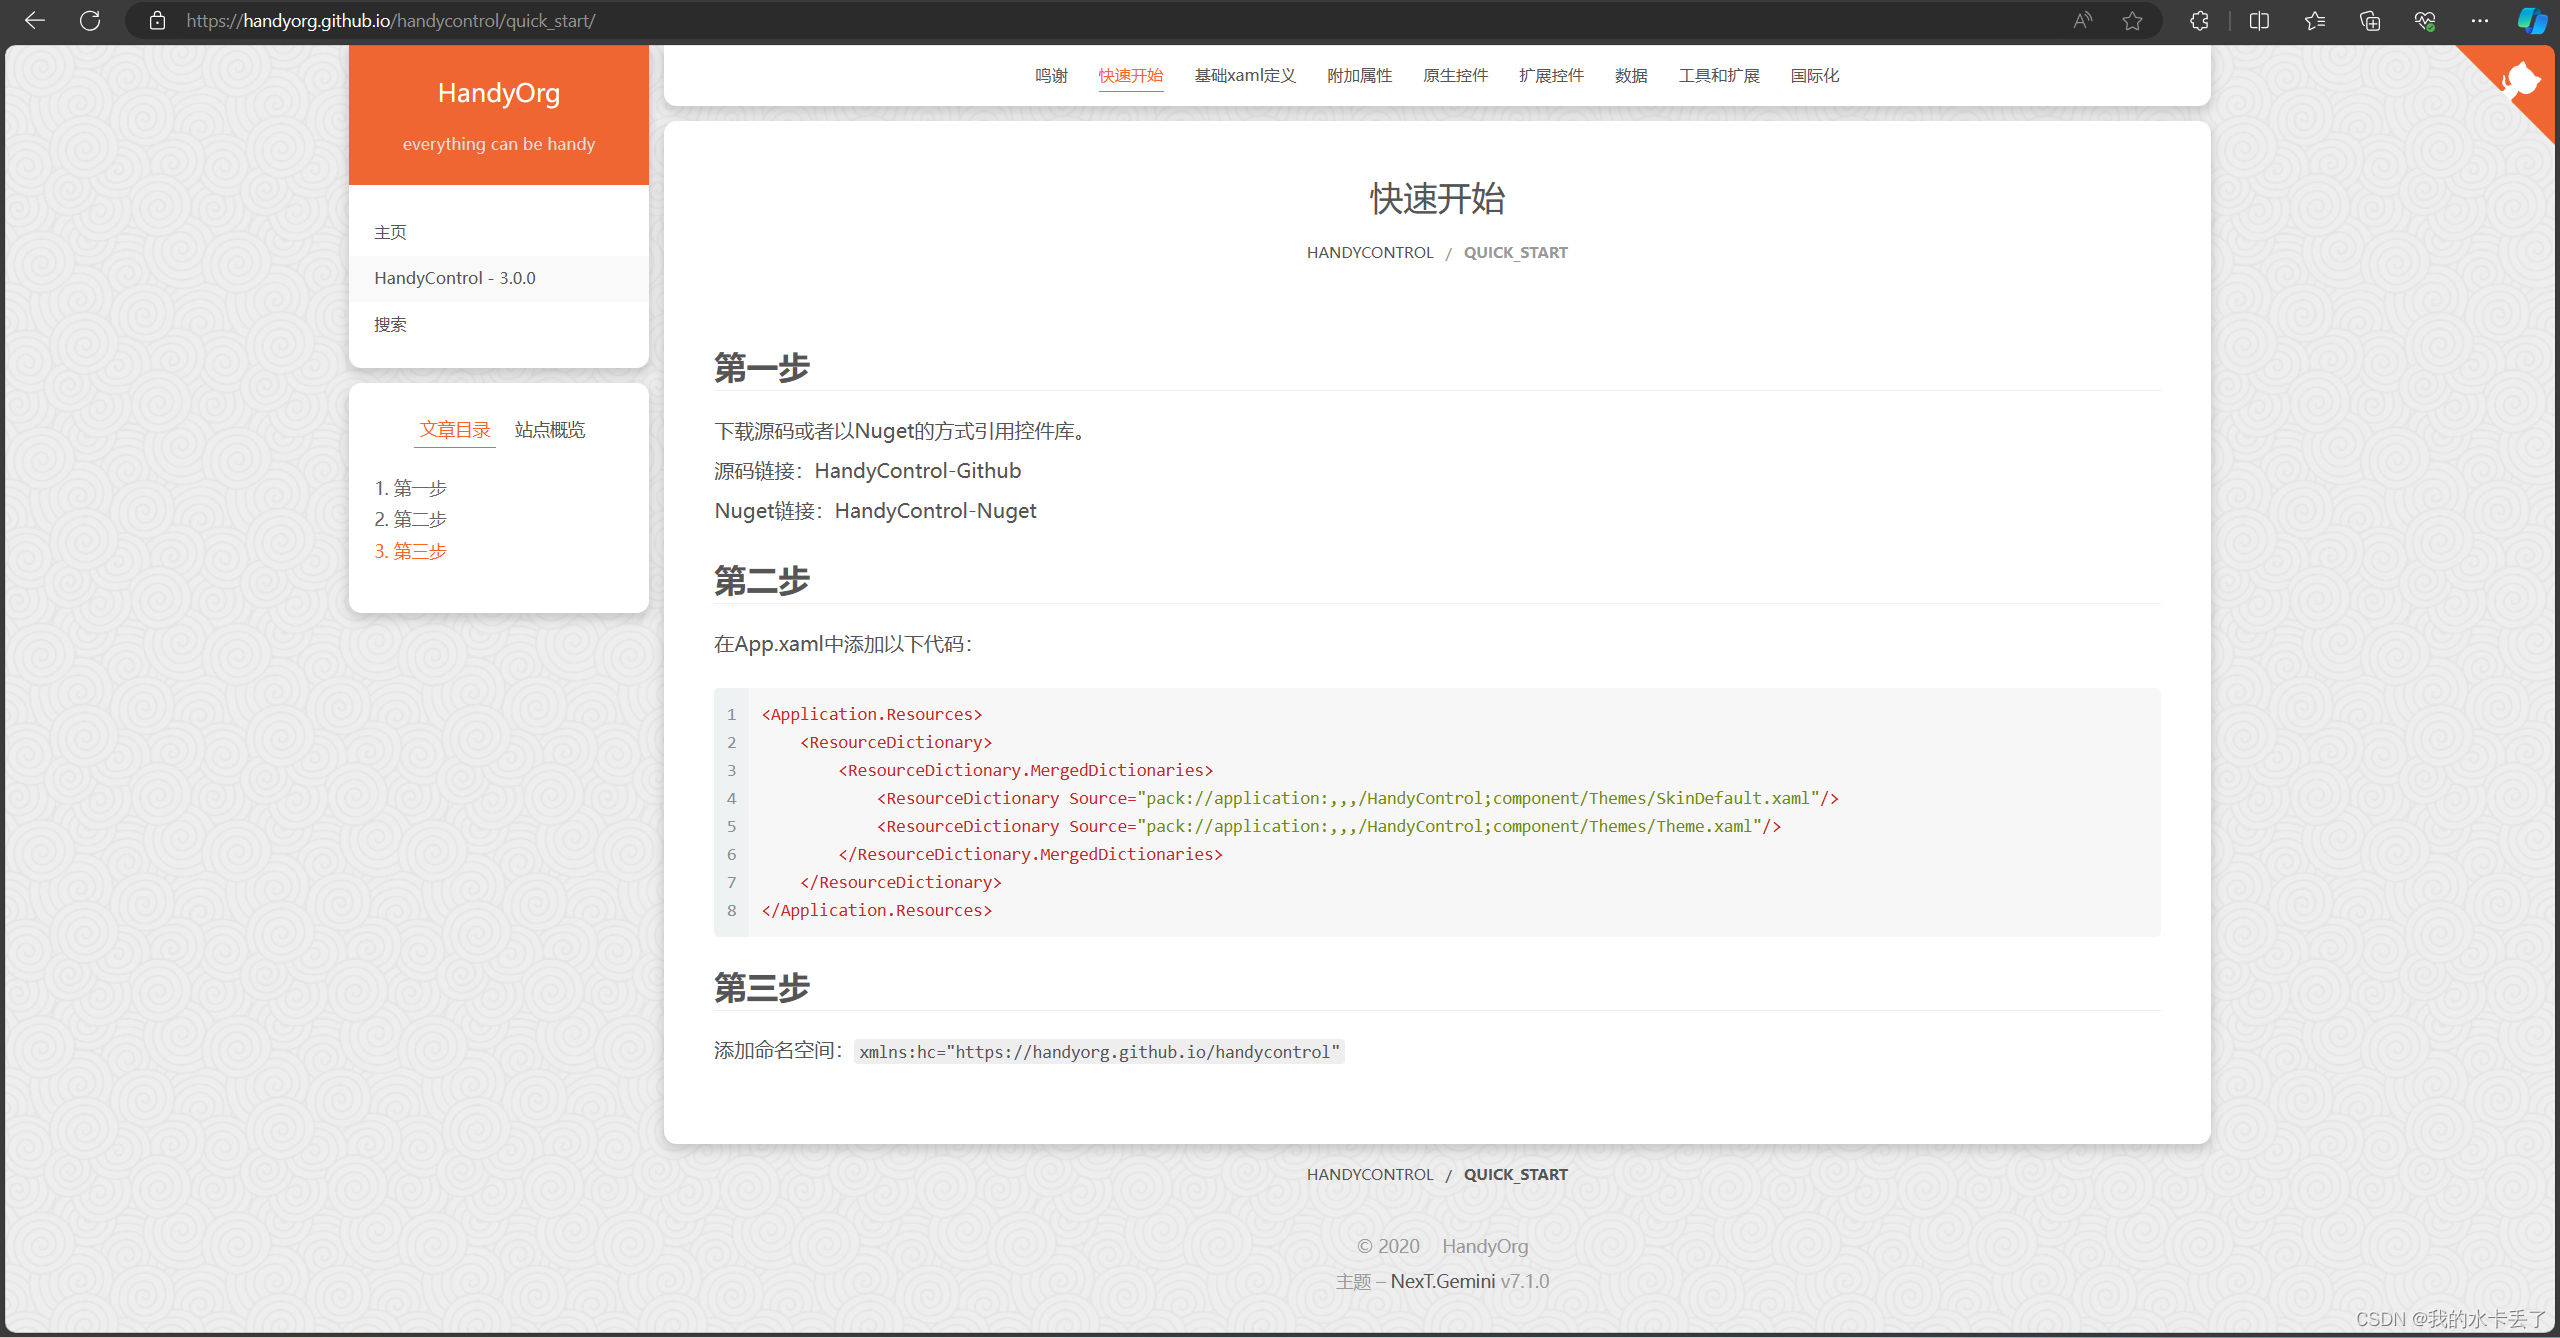Click the browser essentials heartbeat icon
This screenshot has width=2560, height=1338.
pyautogui.click(x=2424, y=20)
